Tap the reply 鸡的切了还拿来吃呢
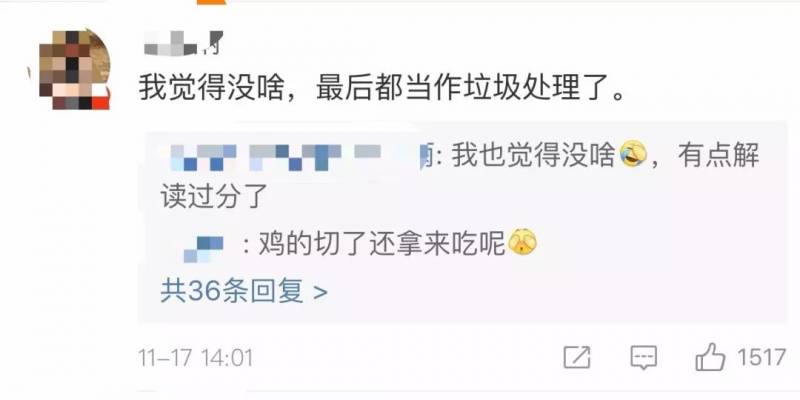This screenshot has width=800, height=400. [382, 246]
